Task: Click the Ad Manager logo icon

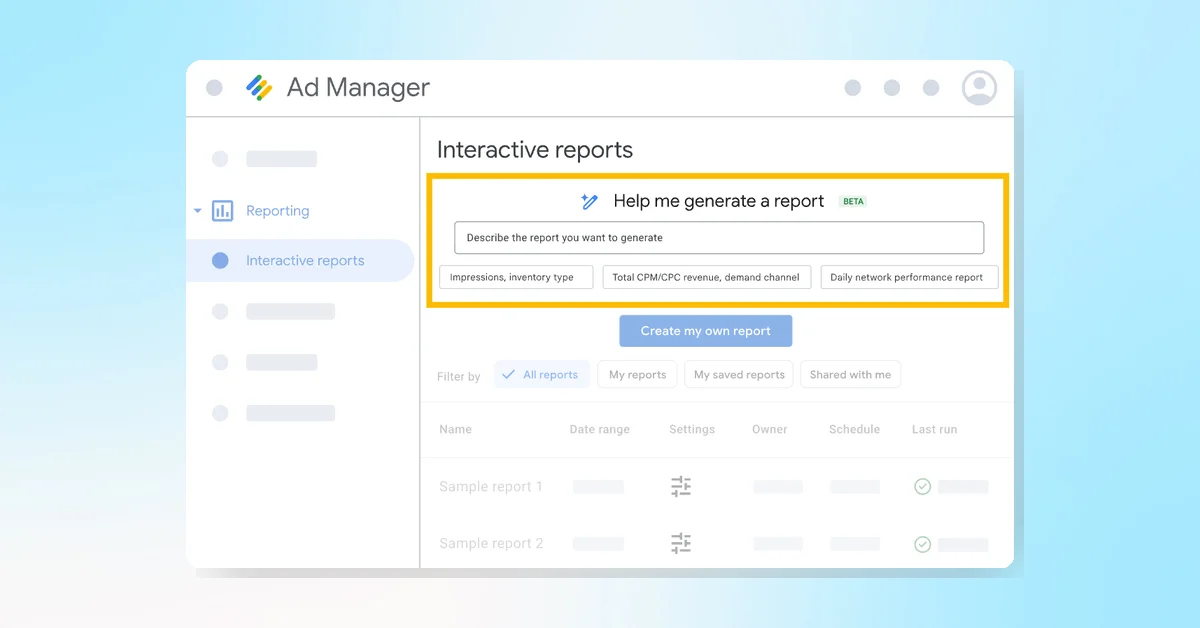Action: (x=260, y=88)
